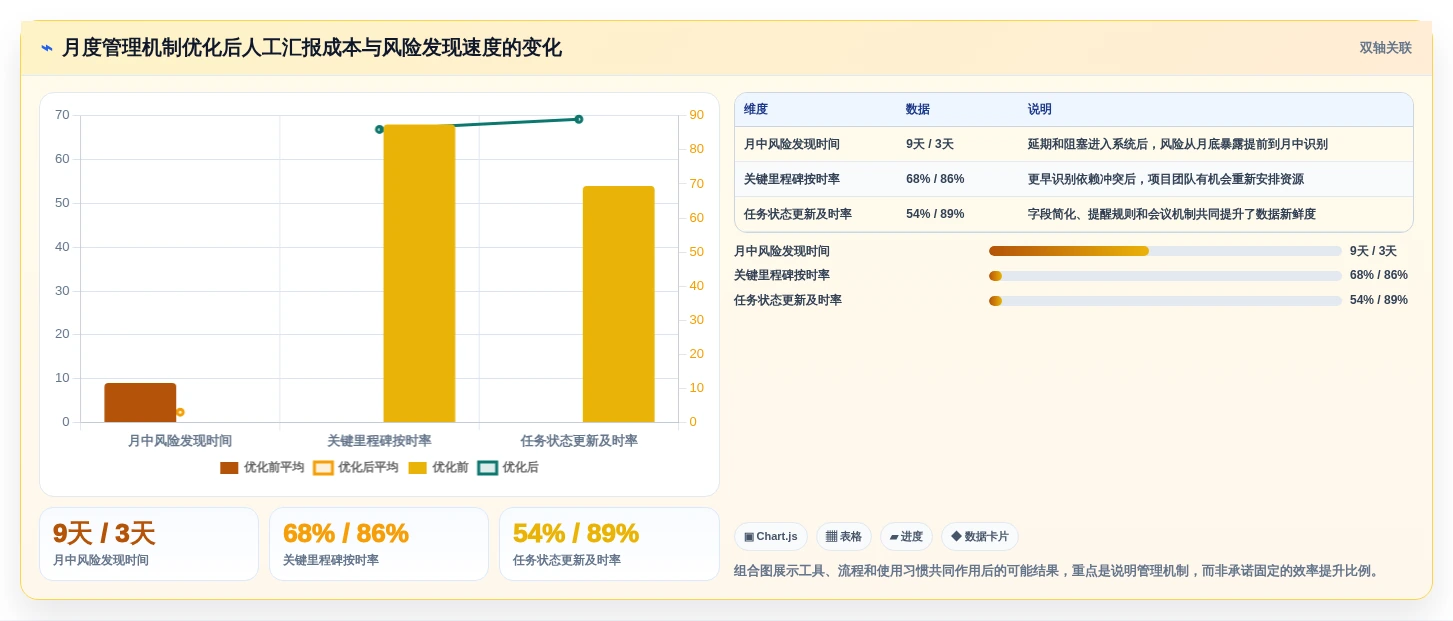Click the chart title 月度管理机制优化后
The image size is (1453, 621).
click(x=312, y=48)
